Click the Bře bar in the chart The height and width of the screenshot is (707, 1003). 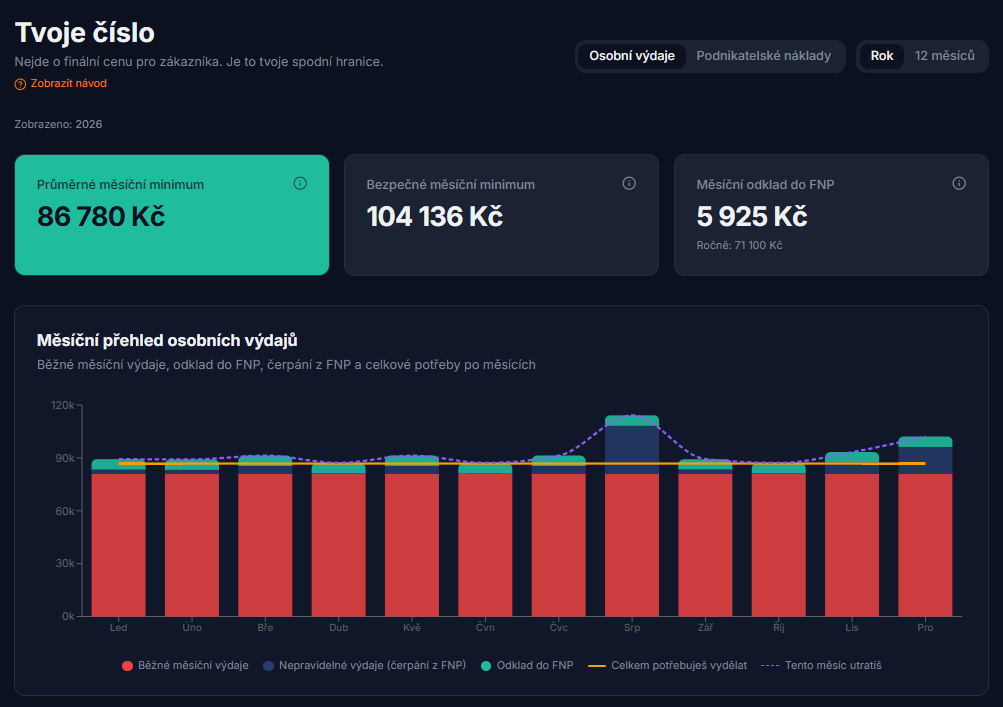(265, 536)
